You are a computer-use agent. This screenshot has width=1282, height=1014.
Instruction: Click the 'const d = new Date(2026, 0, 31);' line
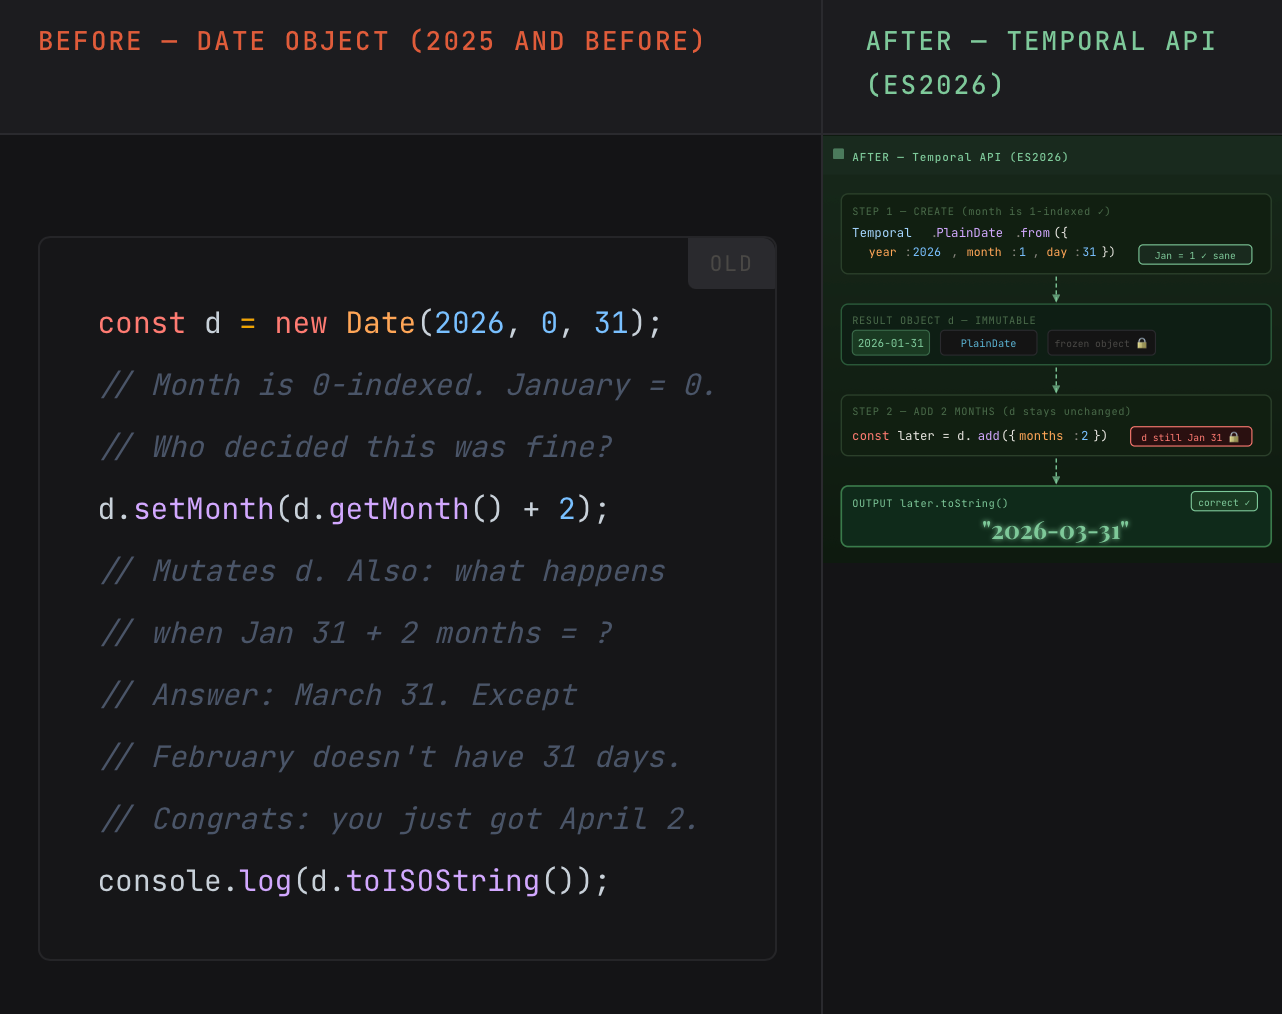click(380, 323)
